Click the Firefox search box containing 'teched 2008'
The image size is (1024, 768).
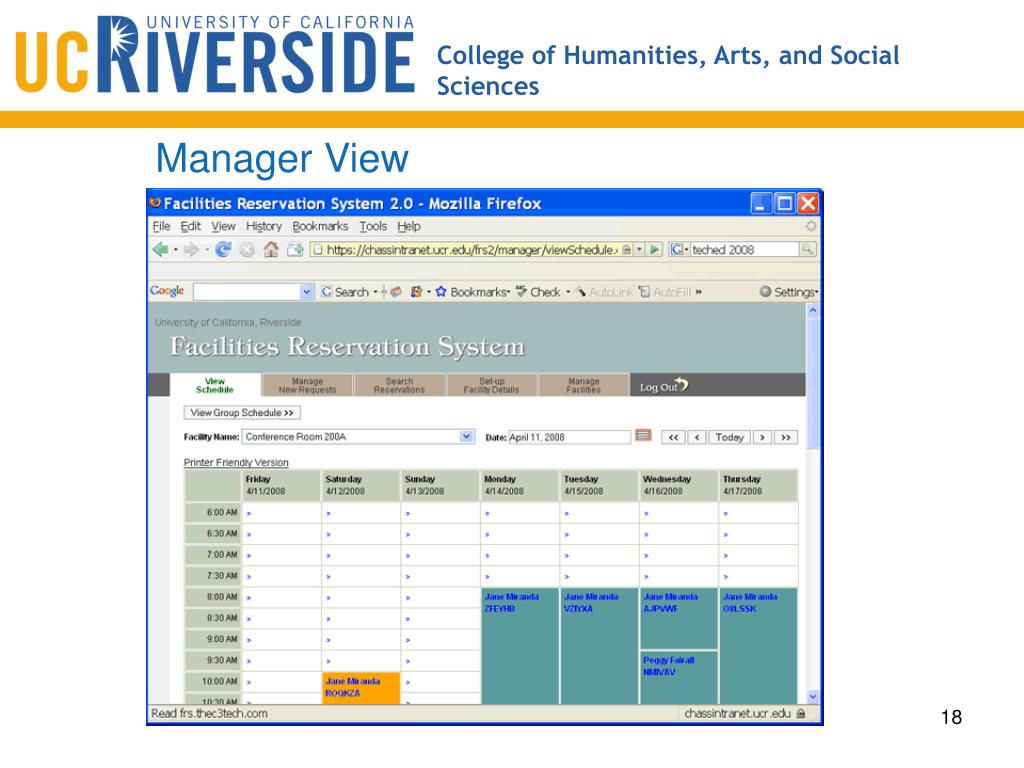[x=744, y=249]
